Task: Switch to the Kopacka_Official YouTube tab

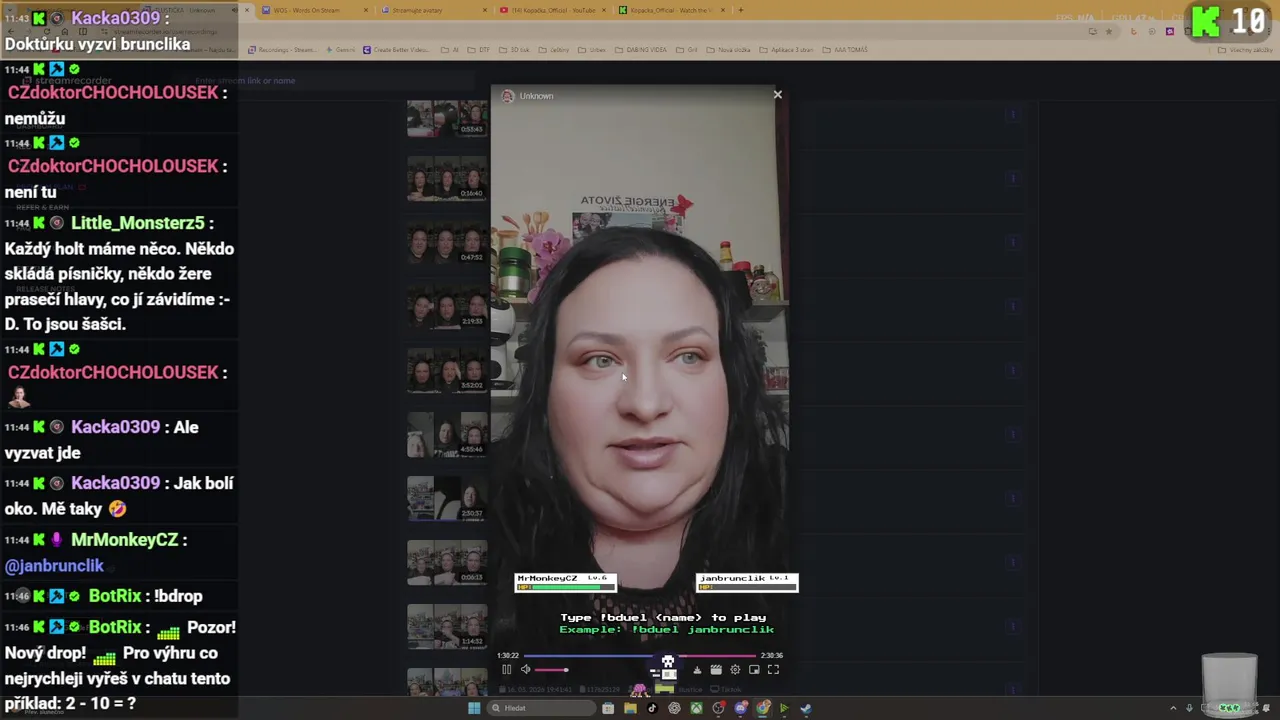Action: click(x=553, y=10)
